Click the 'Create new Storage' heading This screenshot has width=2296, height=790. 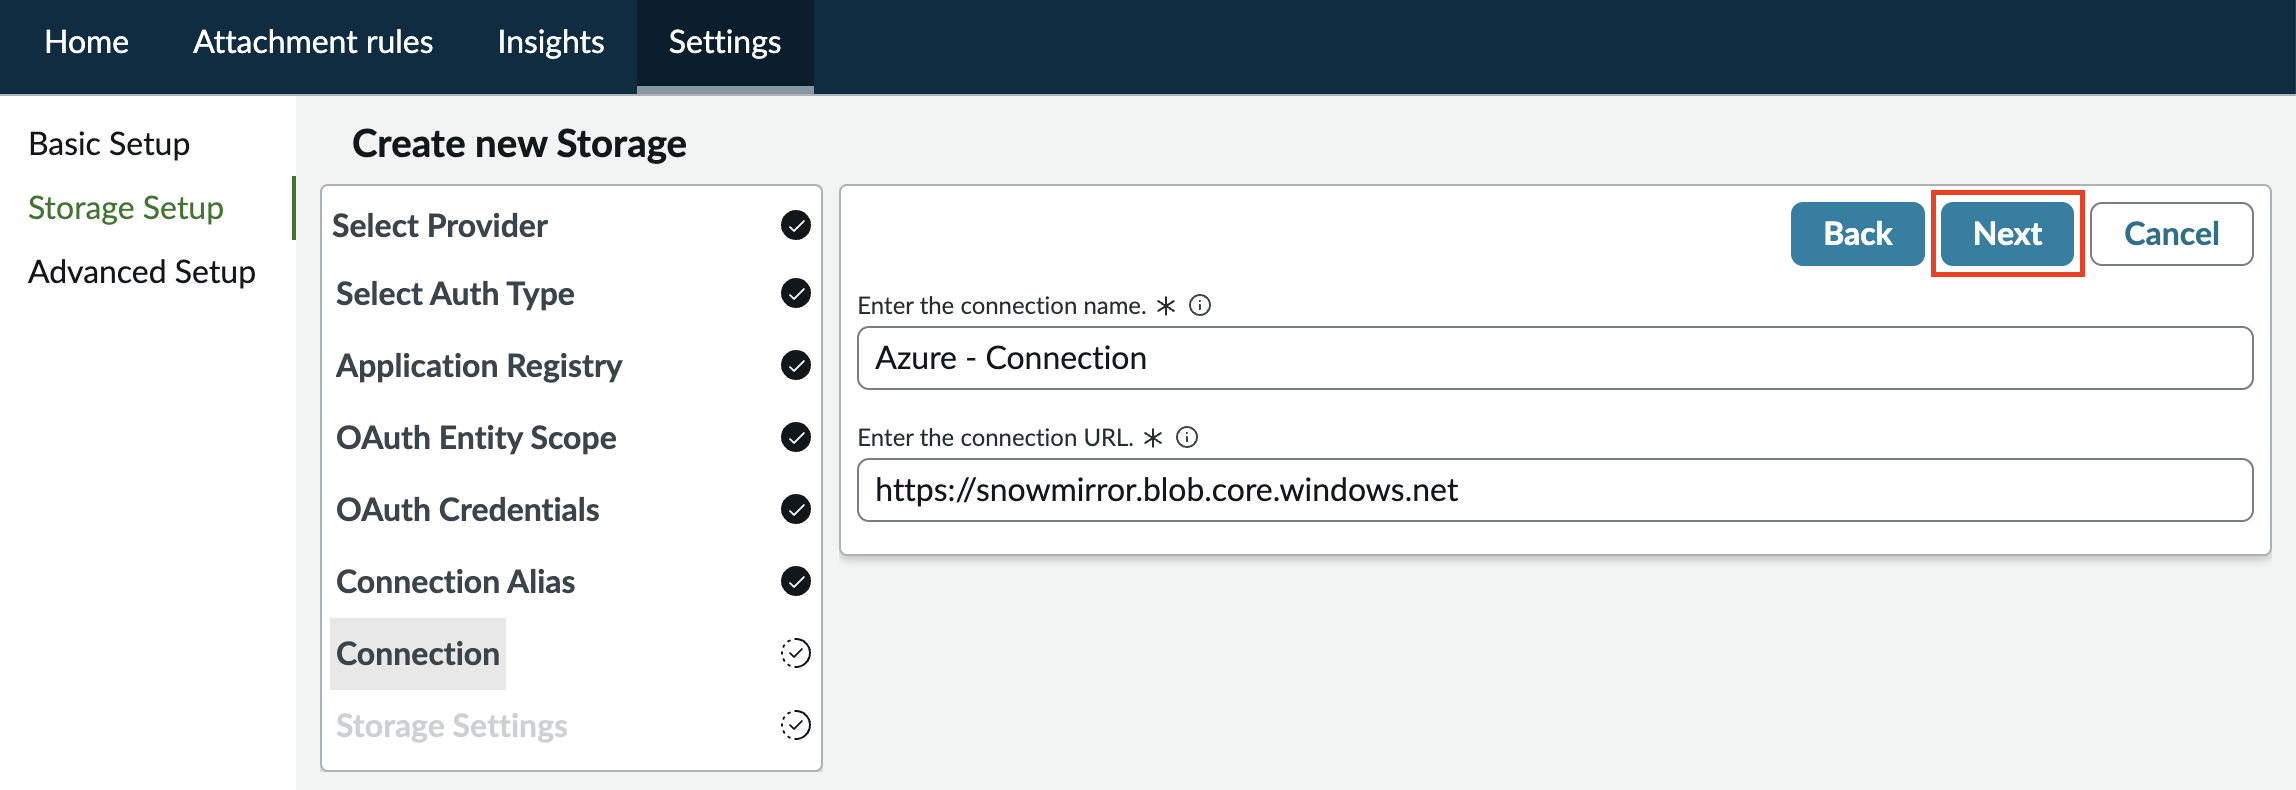[x=519, y=144]
